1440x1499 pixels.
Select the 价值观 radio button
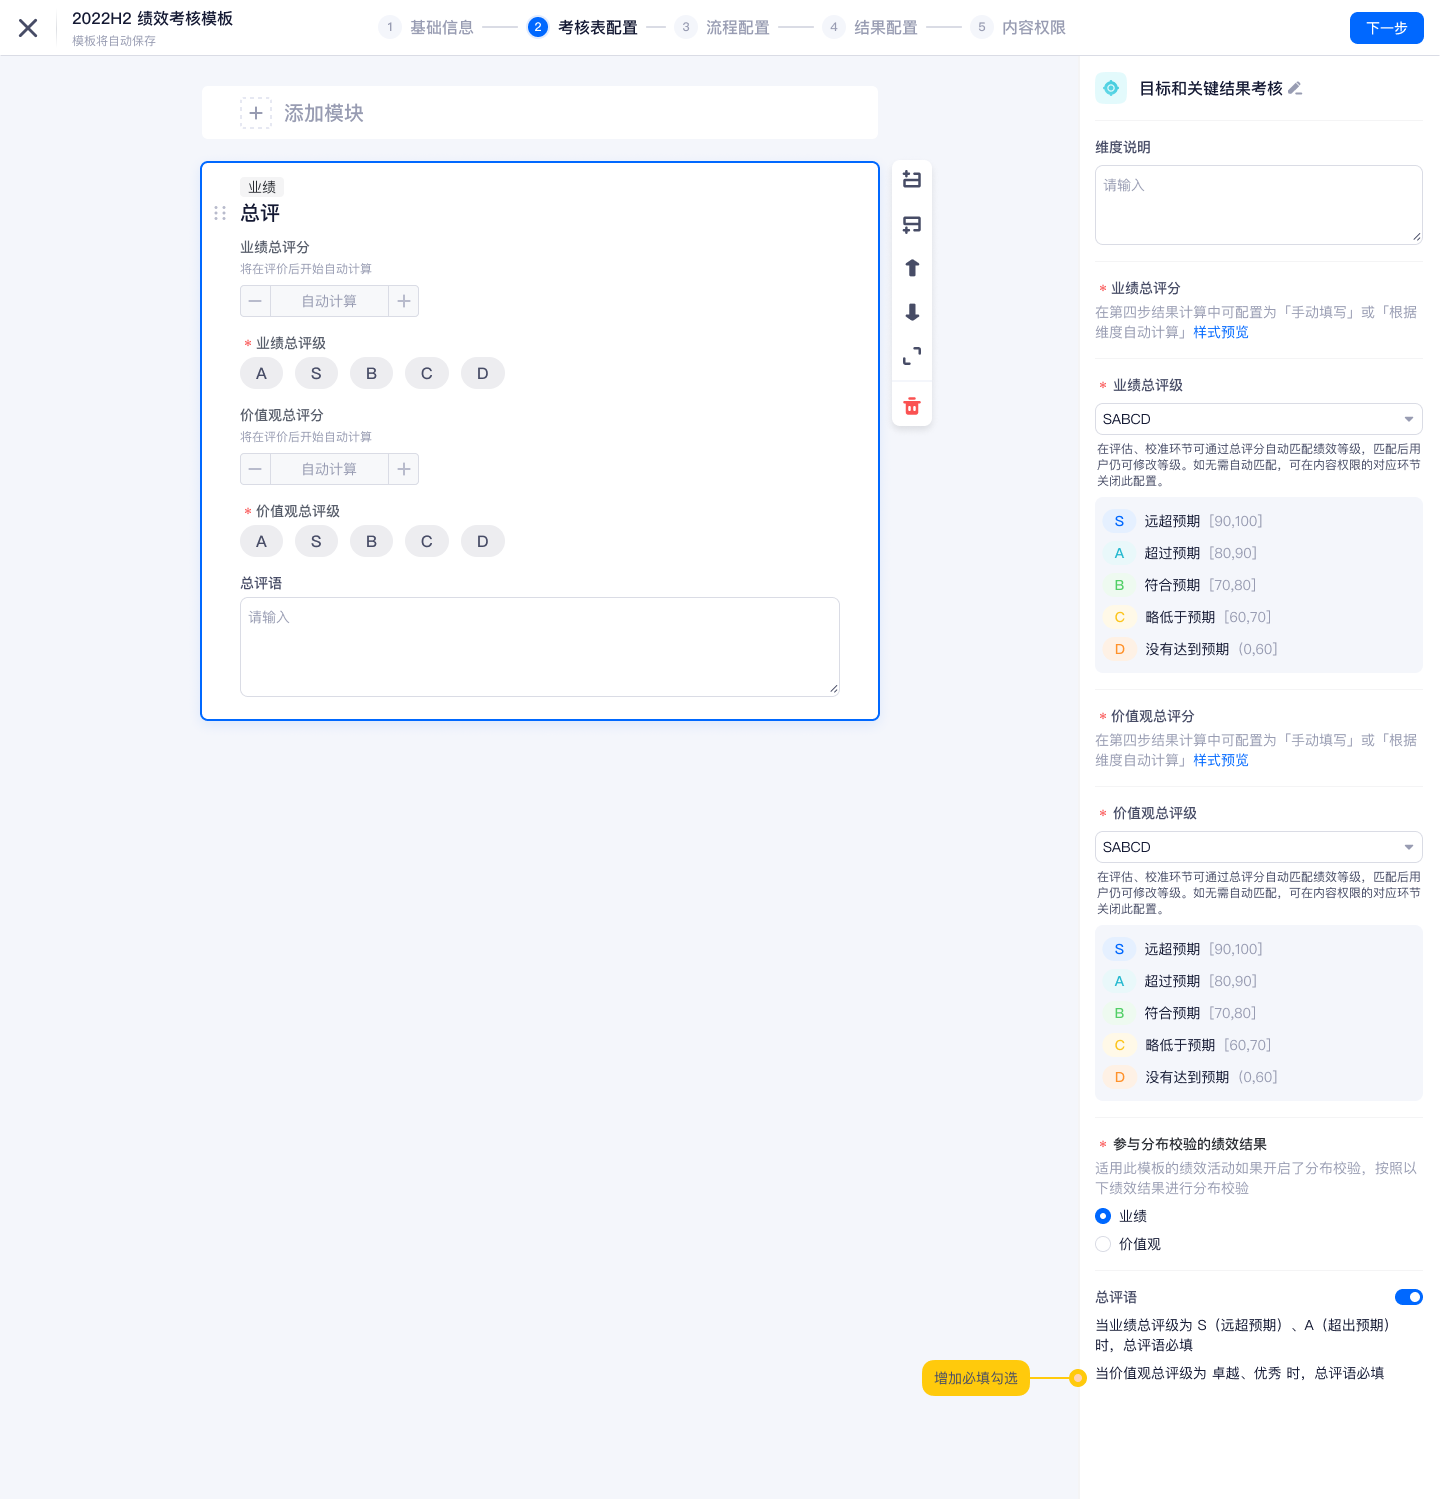tap(1103, 1244)
